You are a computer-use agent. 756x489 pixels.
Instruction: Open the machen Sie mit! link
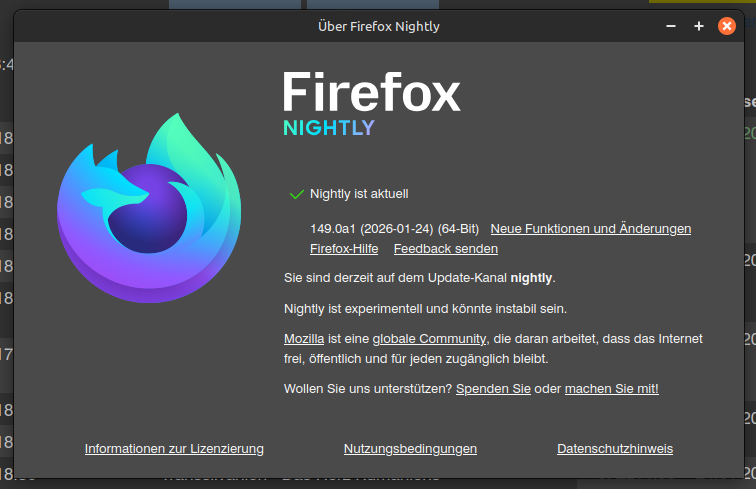click(x=611, y=389)
